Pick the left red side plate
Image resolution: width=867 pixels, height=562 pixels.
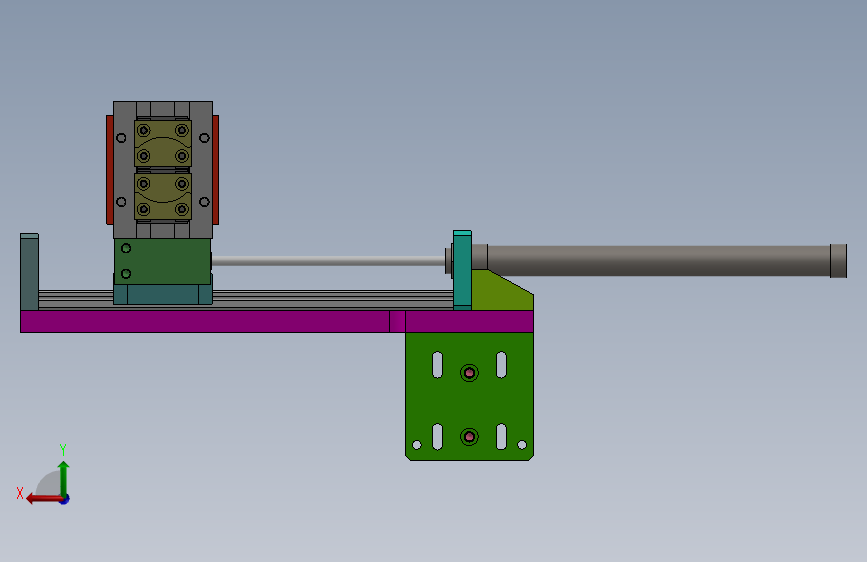coord(109,170)
